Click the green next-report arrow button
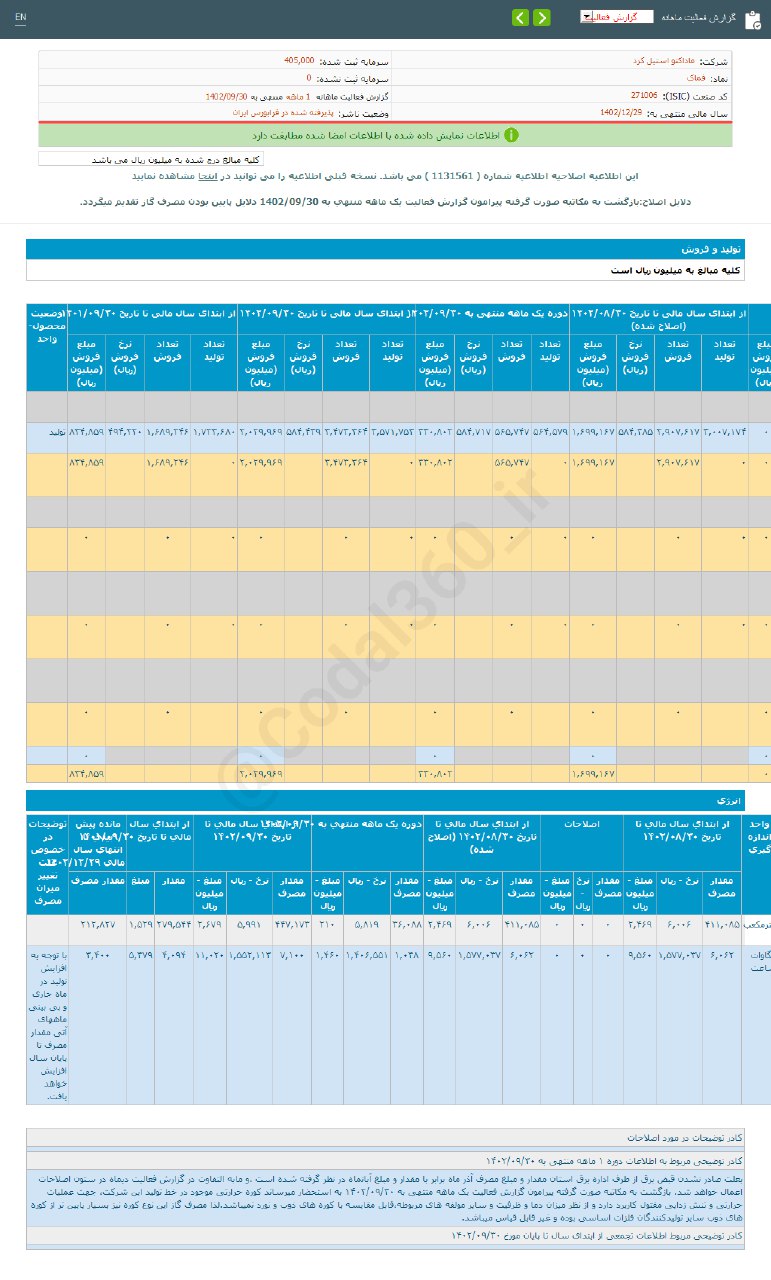 (541, 17)
